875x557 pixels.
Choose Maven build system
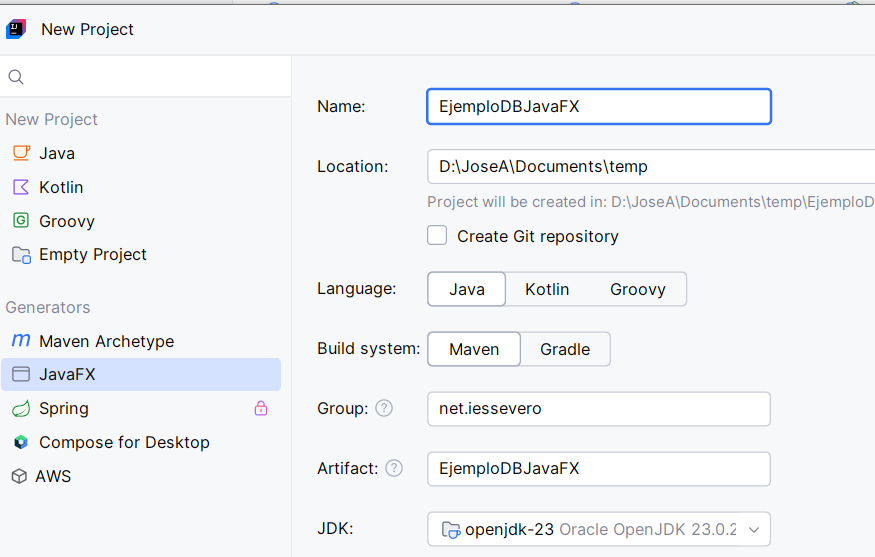tap(474, 349)
